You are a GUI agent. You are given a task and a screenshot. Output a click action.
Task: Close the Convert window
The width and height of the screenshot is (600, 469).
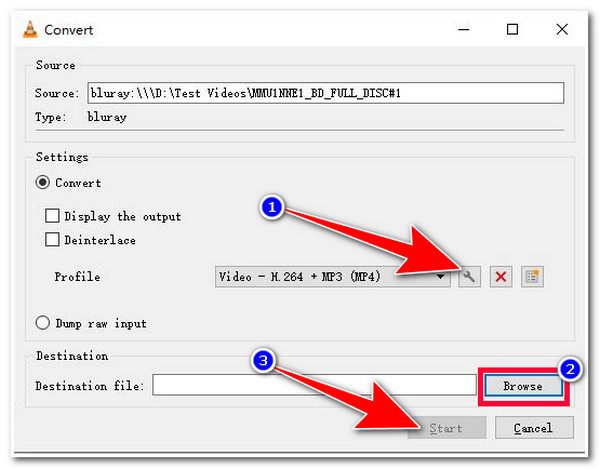pyautogui.click(x=562, y=29)
